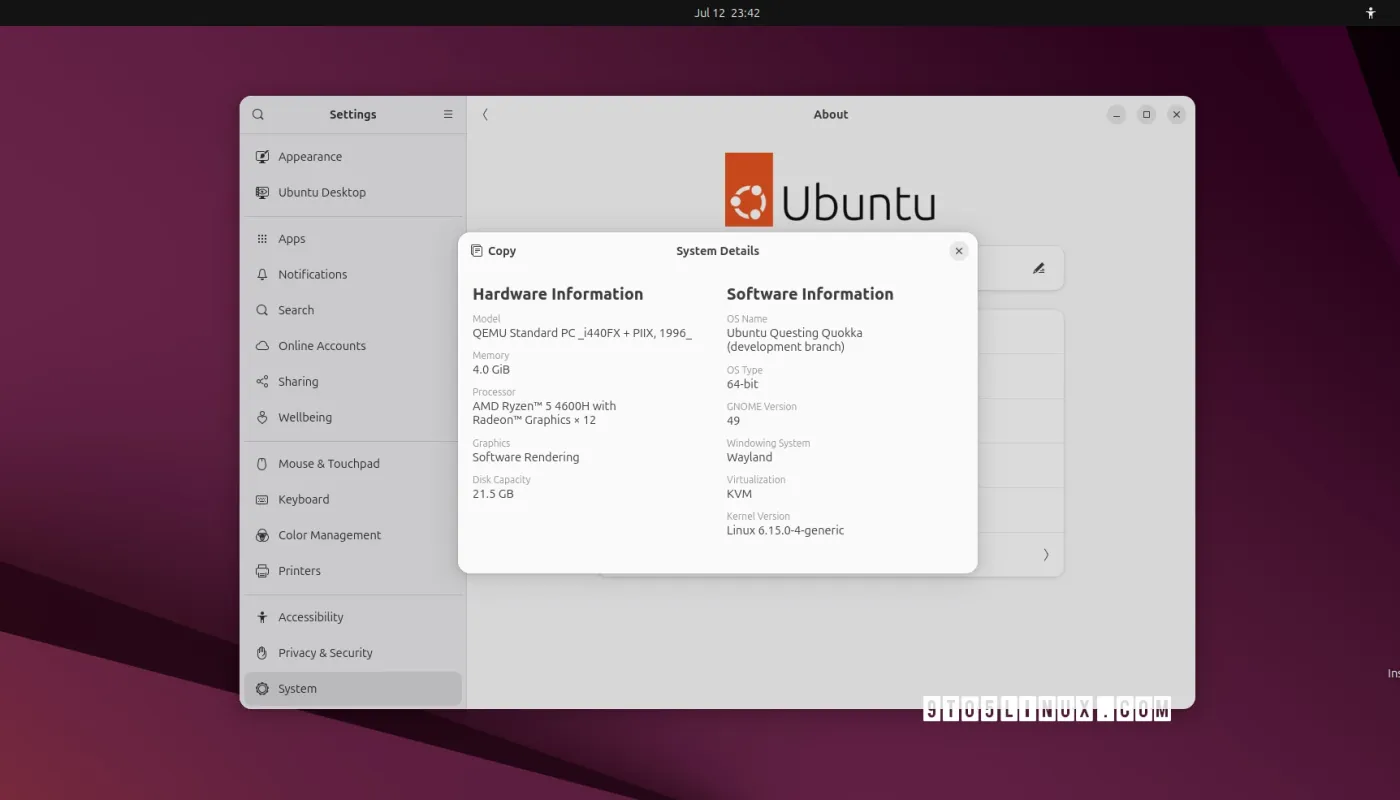1400x800 pixels.
Task: Open Online Accounts settings
Action: click(353, 346)
